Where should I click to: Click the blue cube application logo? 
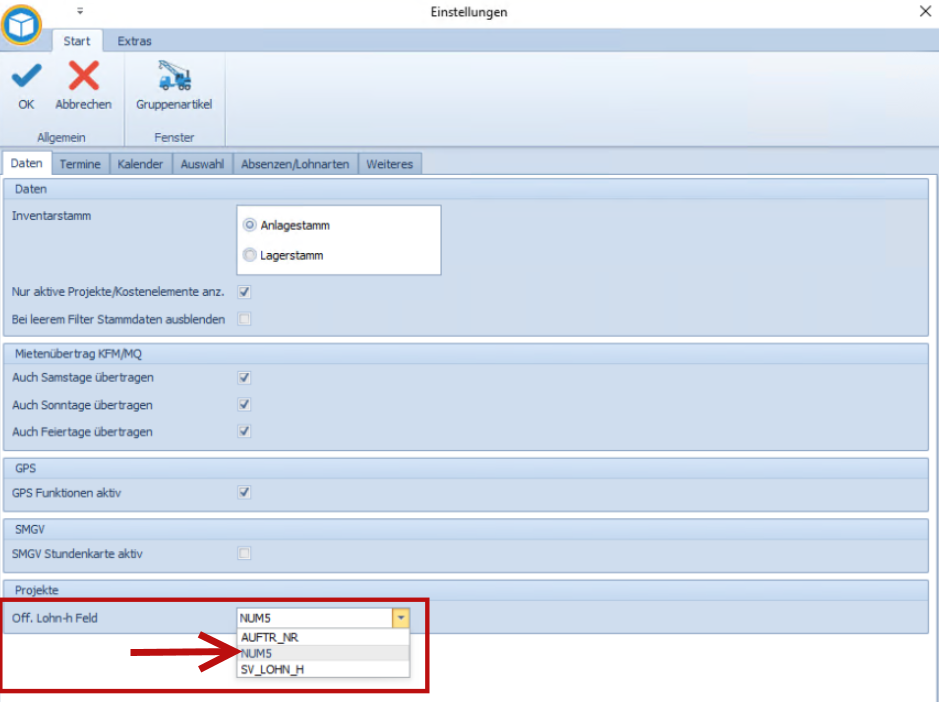pyautogui.click(x=22, y=25)
